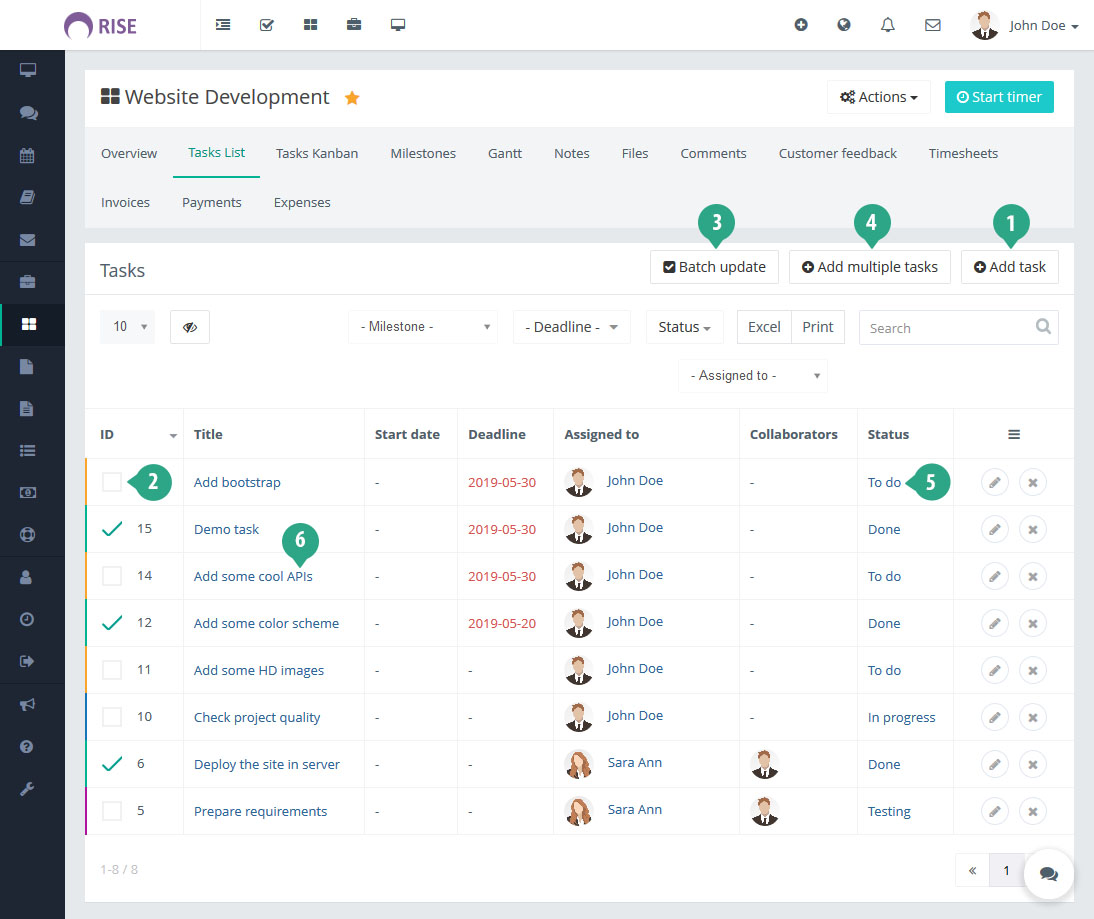Expand the Assigned to filter dropdown
The width and height of the screenshot is (1094, 919).
752,375
